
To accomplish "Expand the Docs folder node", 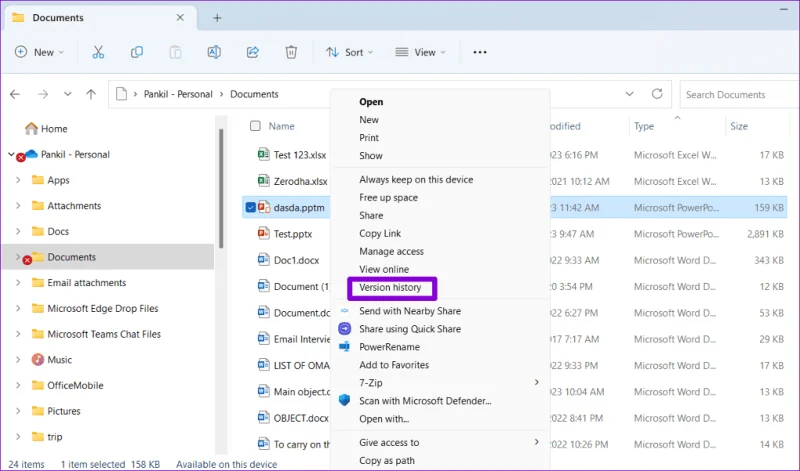I will 18,231.
